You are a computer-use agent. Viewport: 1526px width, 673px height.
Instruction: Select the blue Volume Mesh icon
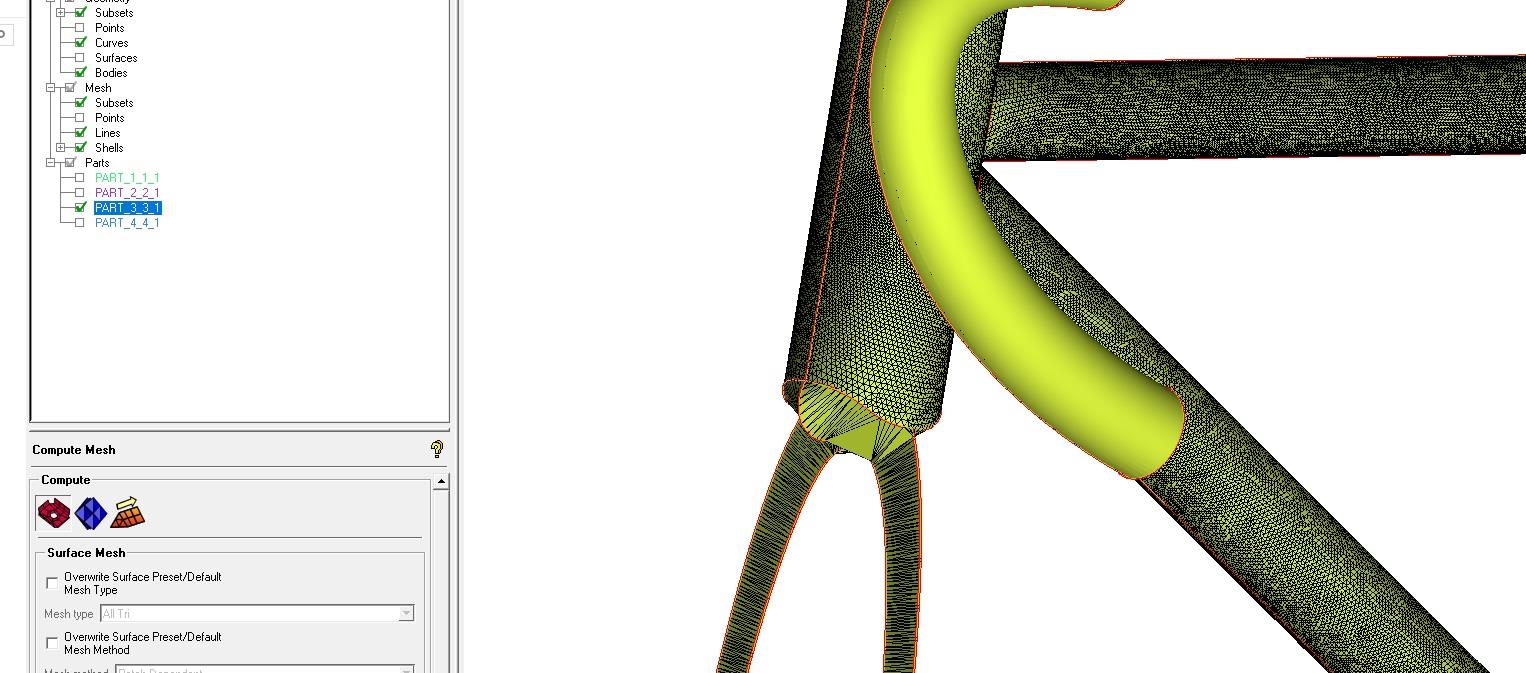click(90, 513)
